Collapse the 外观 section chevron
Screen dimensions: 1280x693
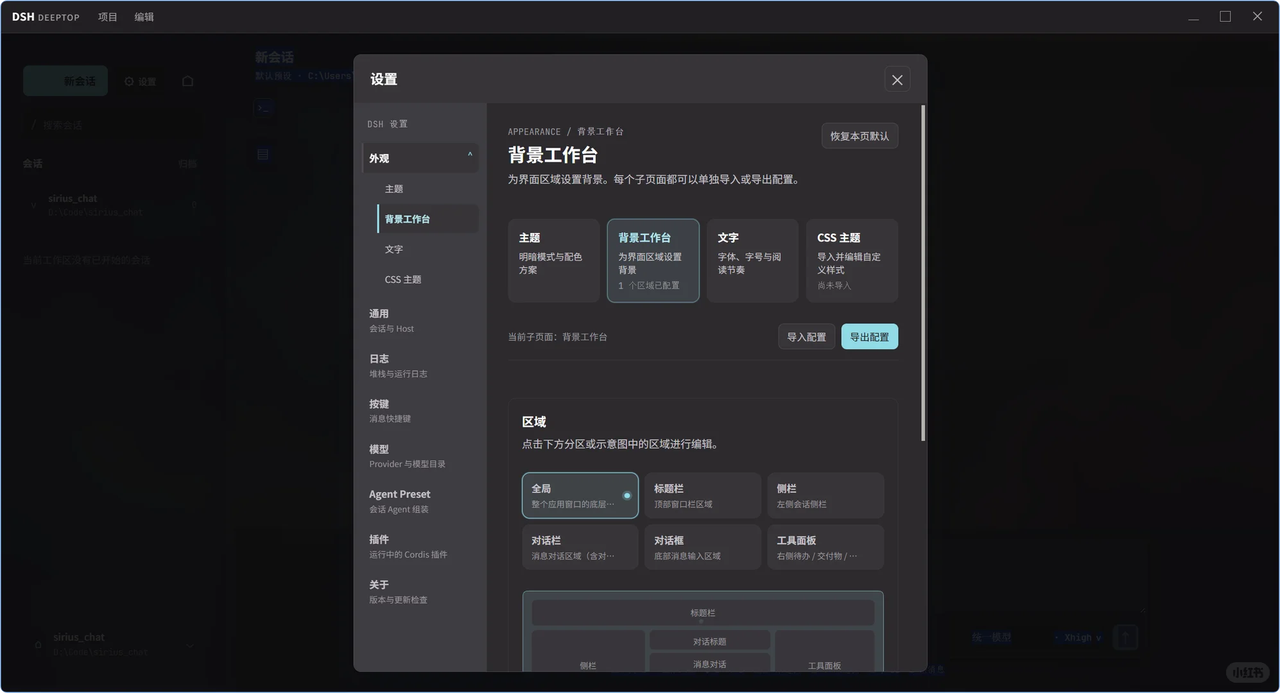[470, 155]
